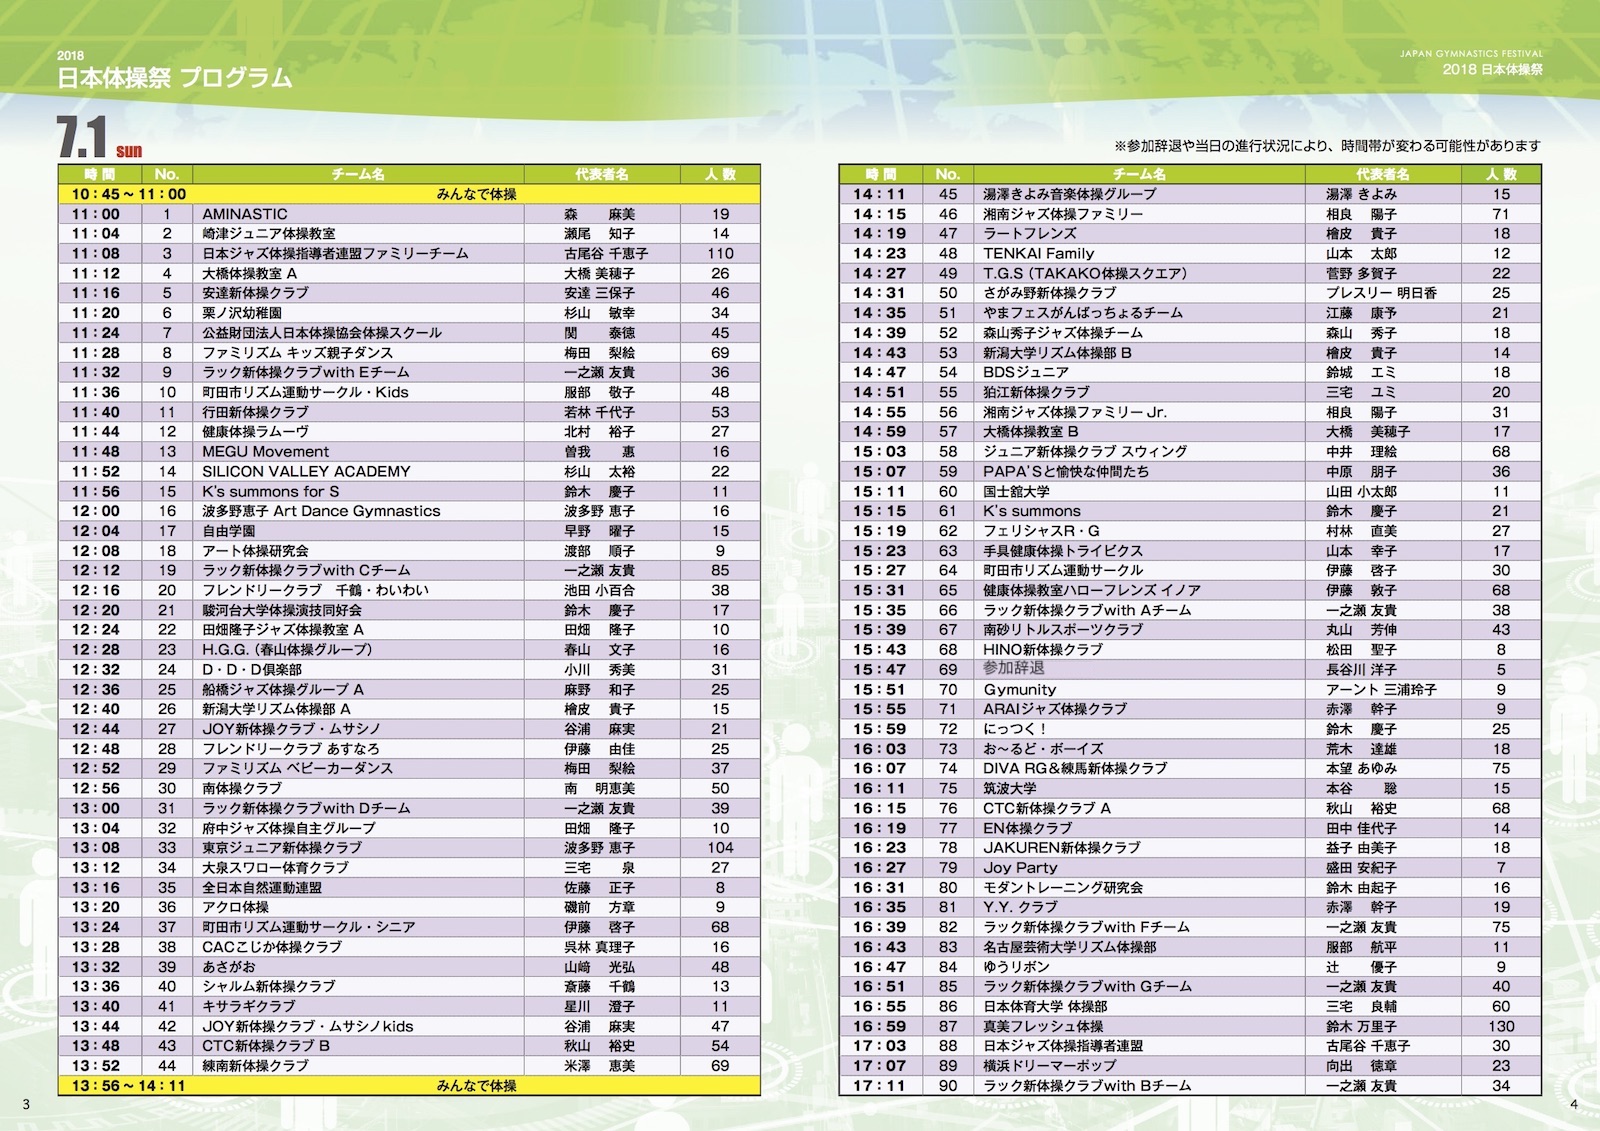Select the 'TENKAI Family' row
The height and width of the screenshot is (1131, 1600).
(x=1190, y=254)
